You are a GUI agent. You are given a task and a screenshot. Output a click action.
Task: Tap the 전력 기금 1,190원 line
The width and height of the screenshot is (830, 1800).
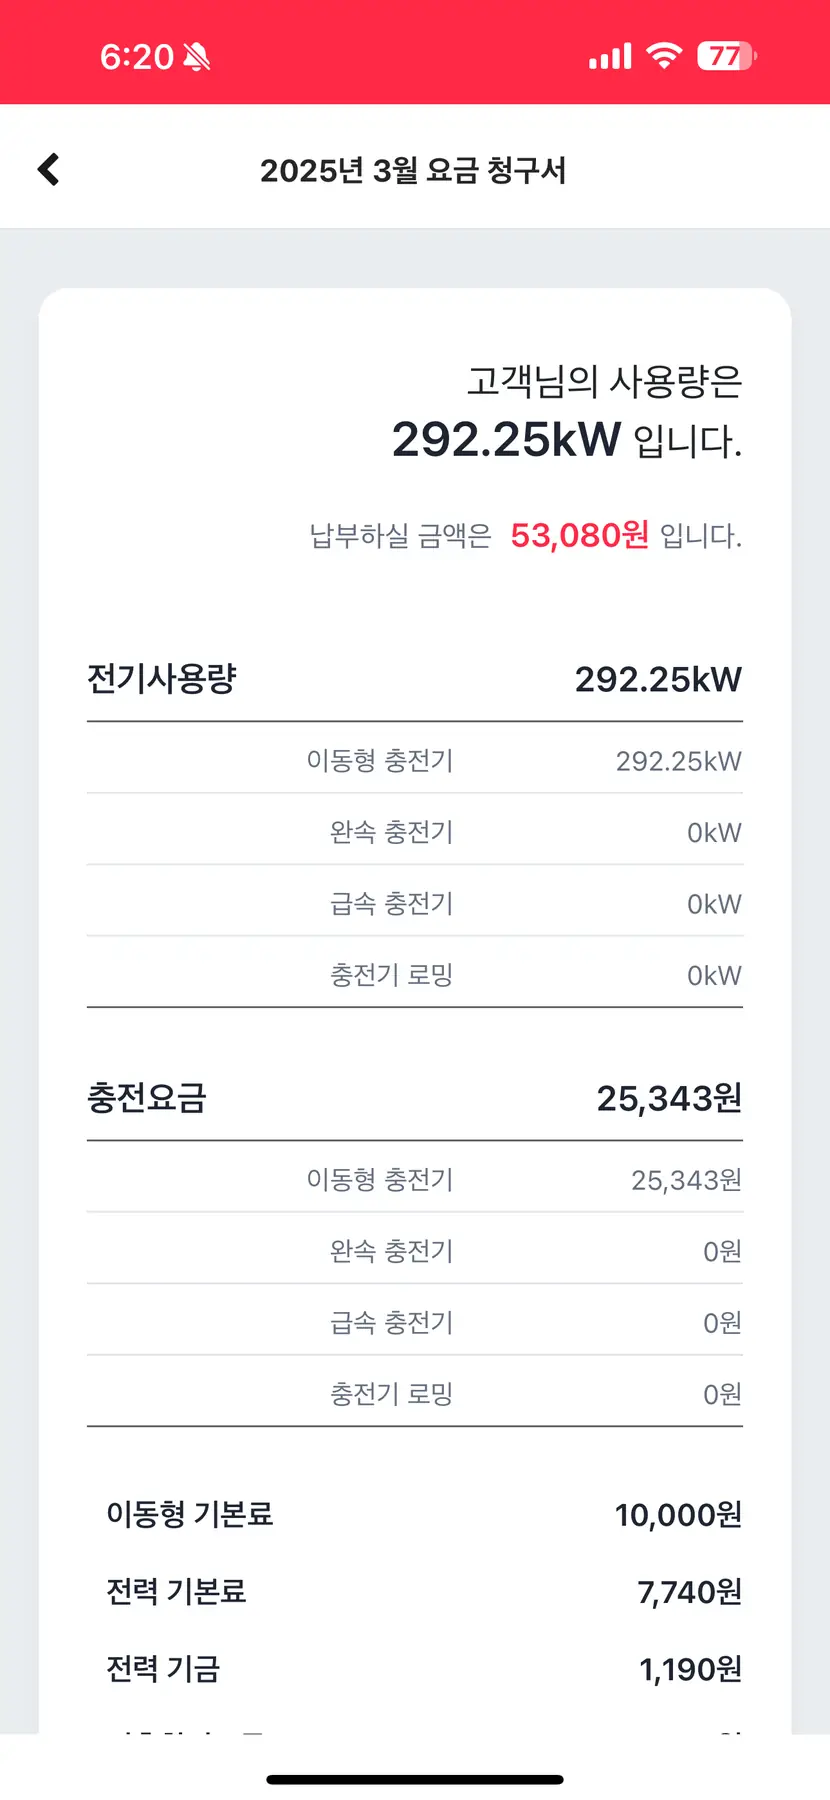coord(425,1668)
